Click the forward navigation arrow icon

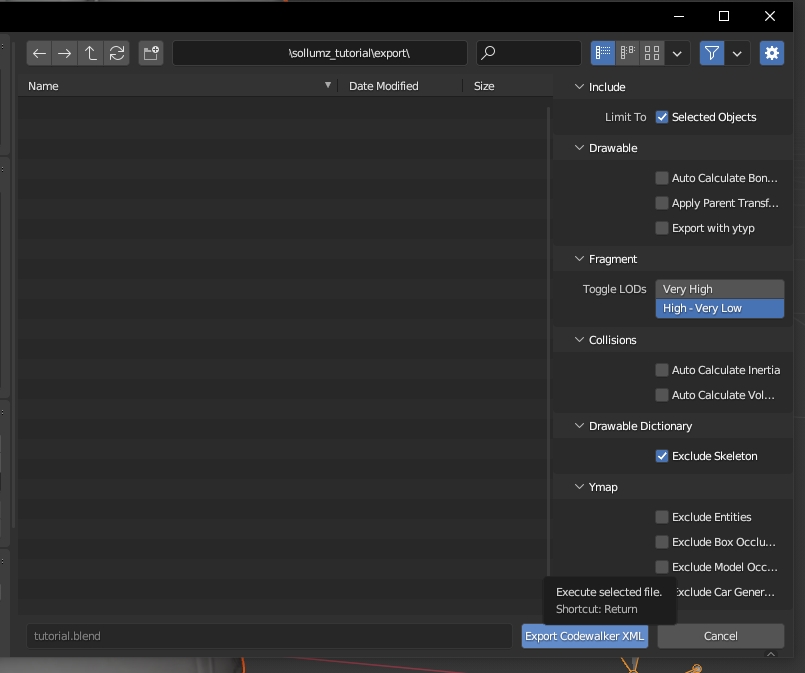point(65,53)
